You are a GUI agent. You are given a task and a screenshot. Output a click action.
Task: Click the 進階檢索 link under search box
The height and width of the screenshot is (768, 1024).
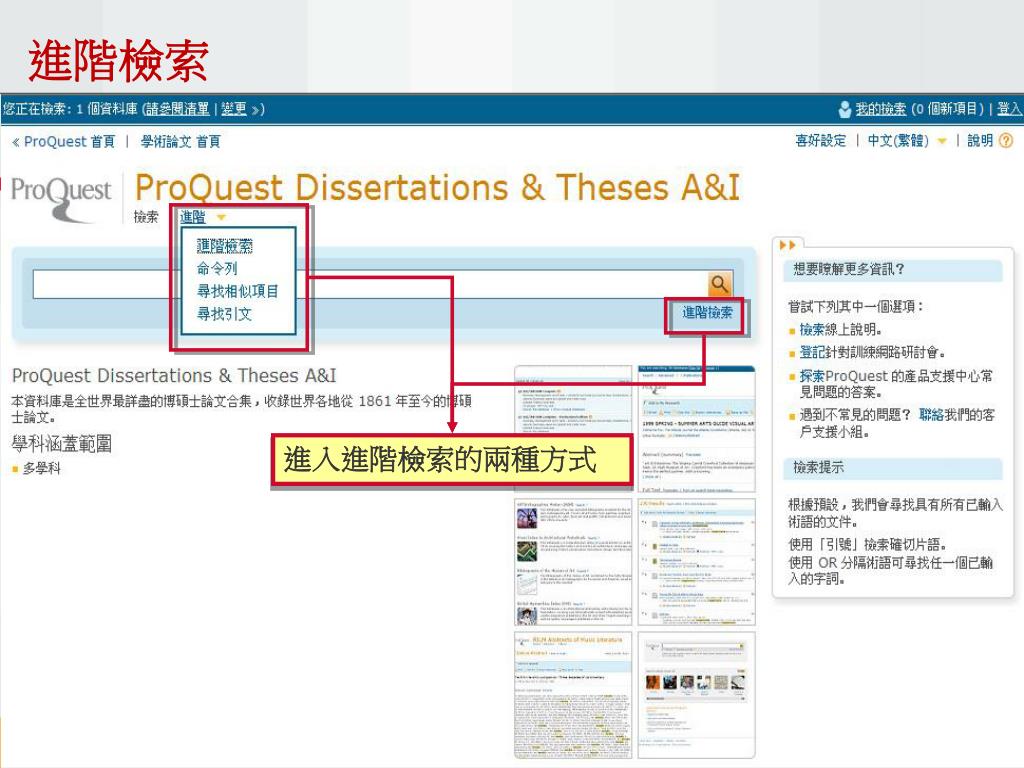707,312
